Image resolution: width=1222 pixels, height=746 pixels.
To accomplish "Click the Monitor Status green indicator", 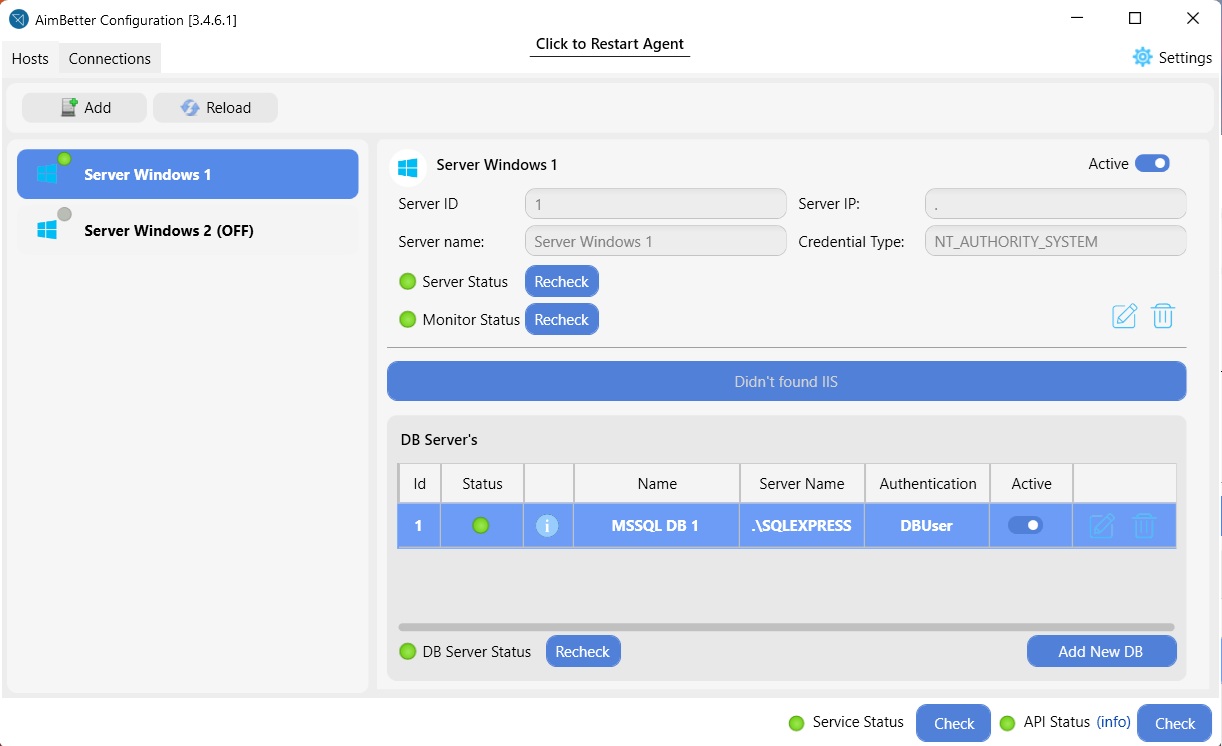I will tap(407, 320).
